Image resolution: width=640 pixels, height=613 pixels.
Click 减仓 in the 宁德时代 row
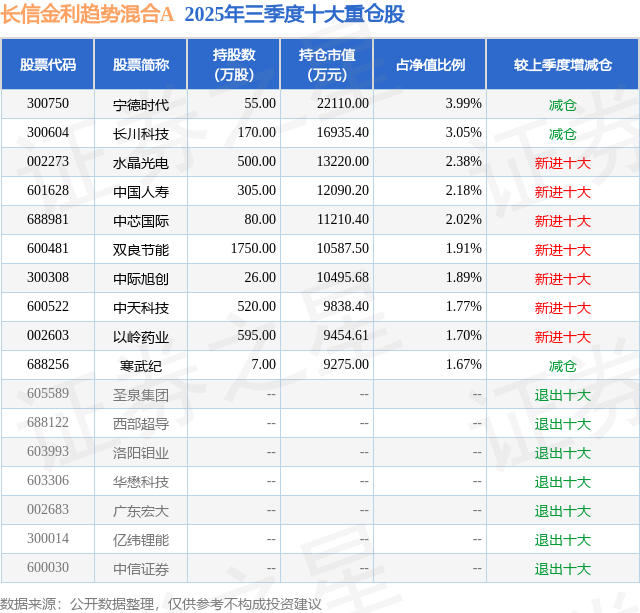pyautogui.click(x=562, y=105)
